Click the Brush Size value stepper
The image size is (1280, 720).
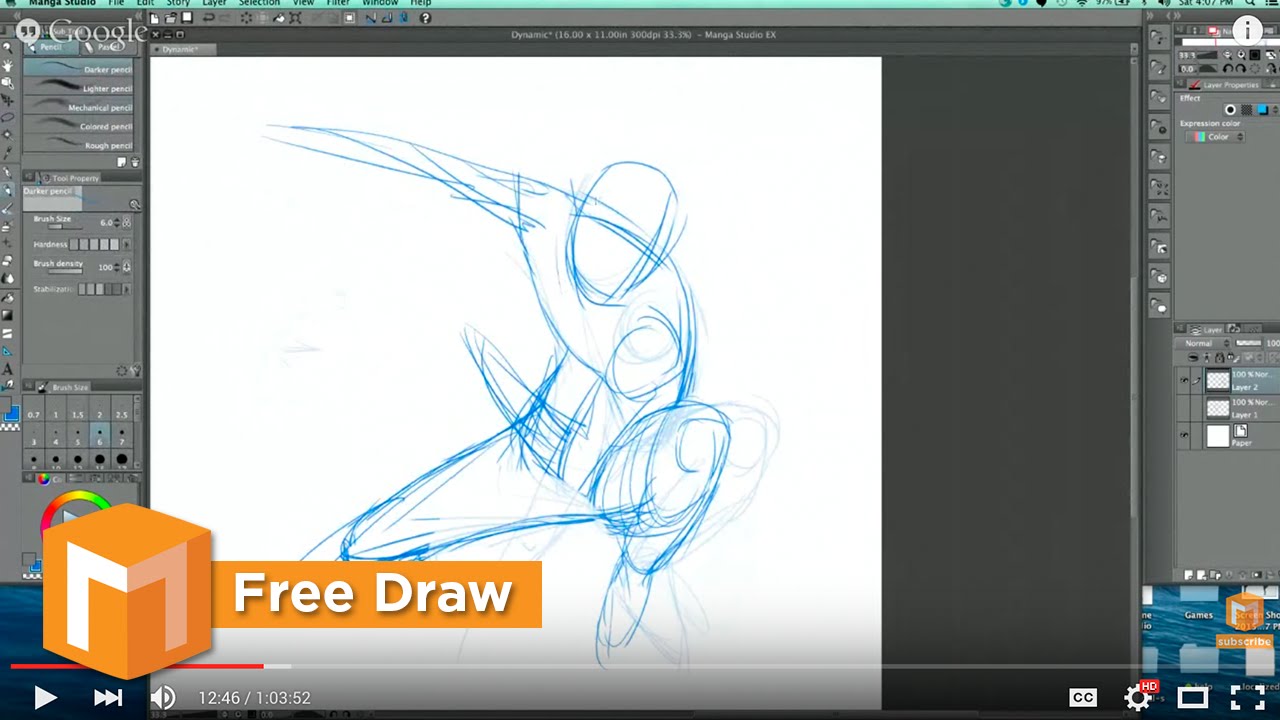117,223
